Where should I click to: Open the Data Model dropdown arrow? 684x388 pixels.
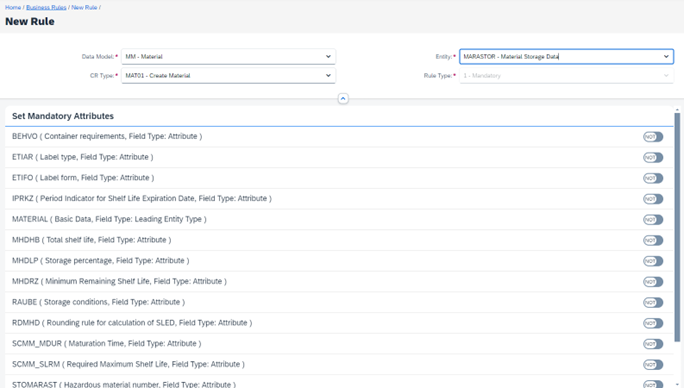click(328, 56)
